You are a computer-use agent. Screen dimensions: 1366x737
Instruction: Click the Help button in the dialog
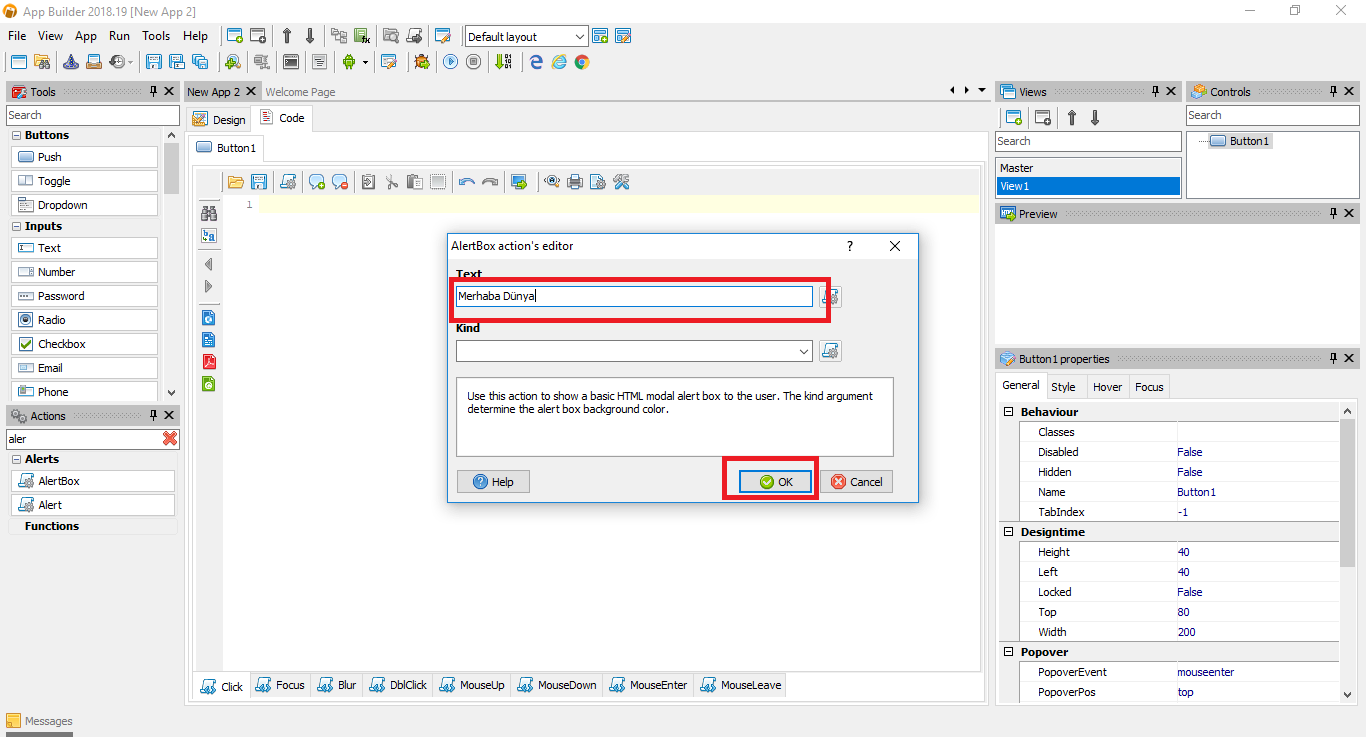(x=493, y=481)
